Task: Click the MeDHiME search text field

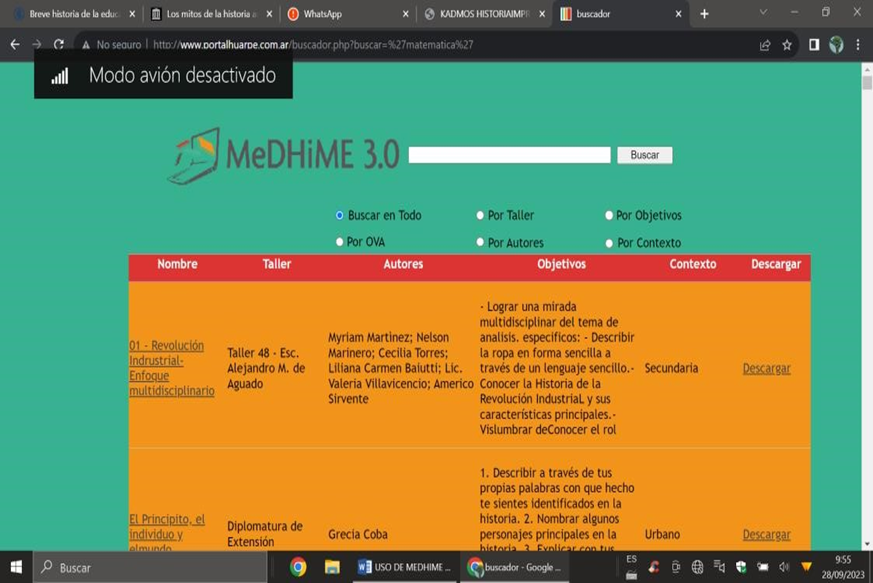Action: click(x=509, y=155)
